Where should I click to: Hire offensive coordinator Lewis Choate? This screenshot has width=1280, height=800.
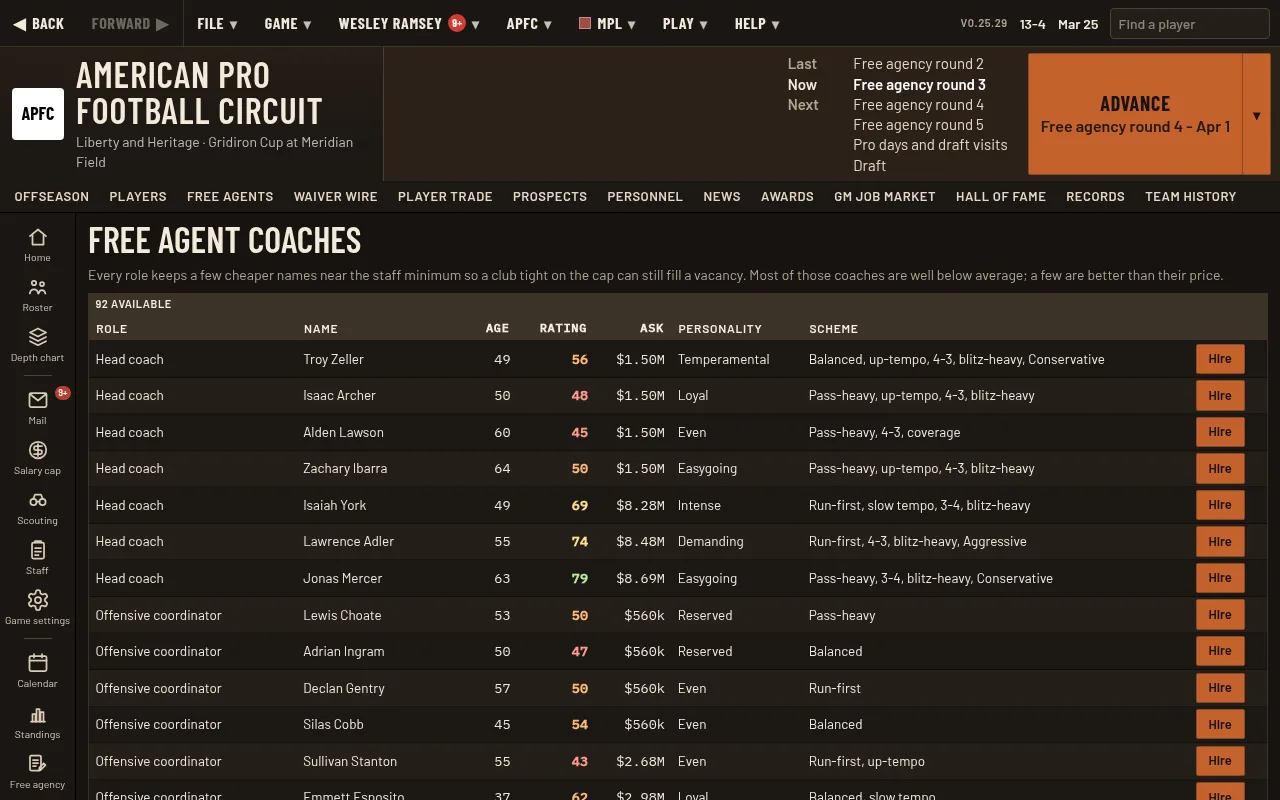[1220, 615]
